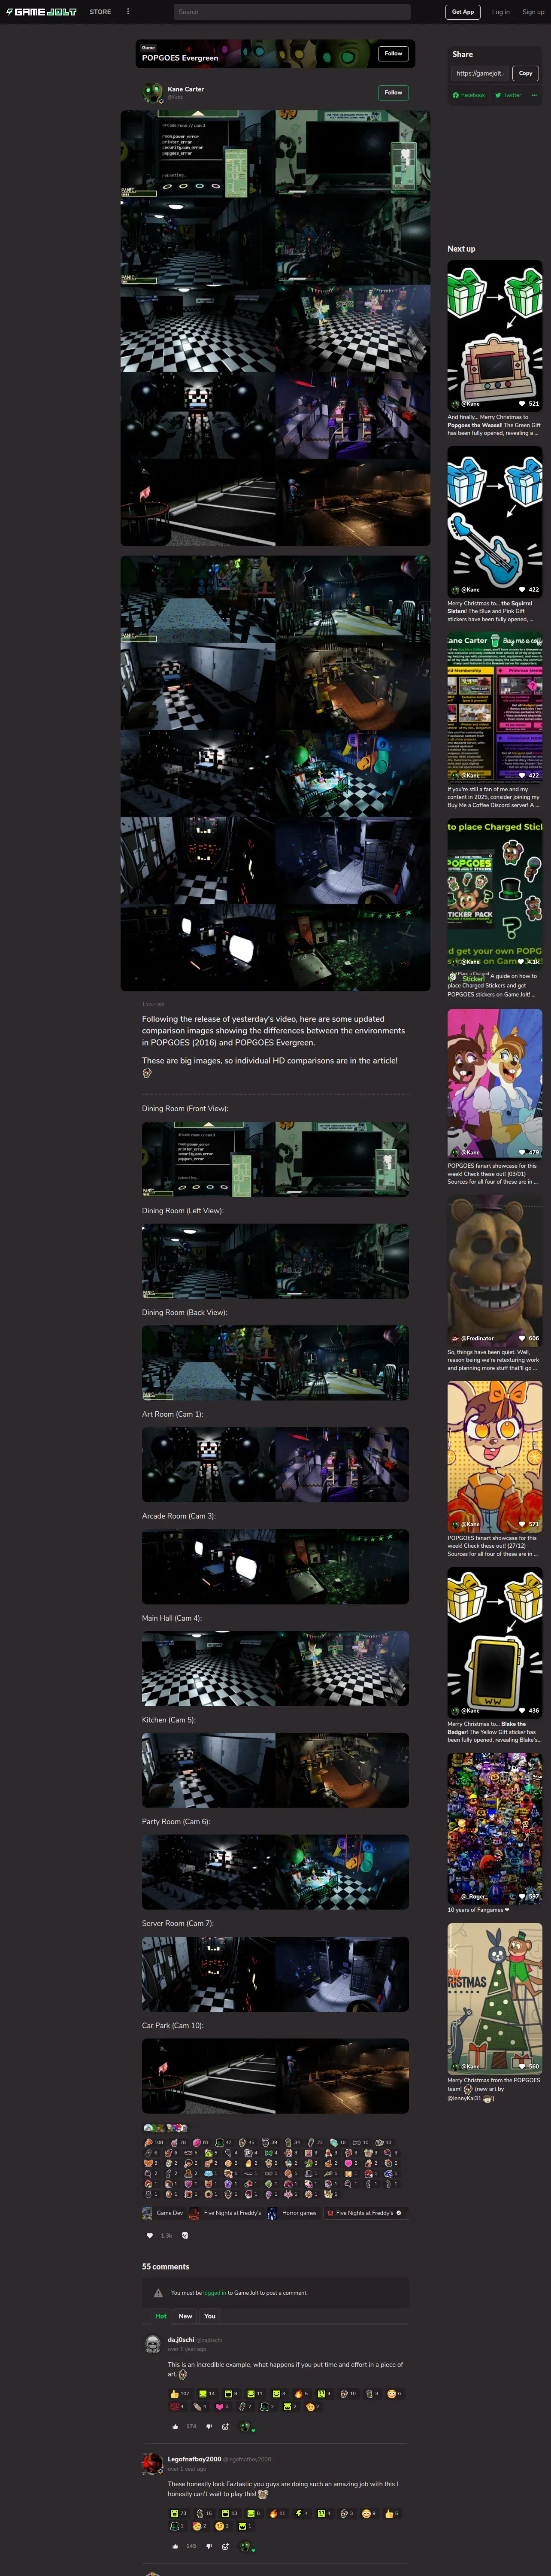This screenshot has width=551, height=2576.
Task: Share the post on Facebook
Action: coord(469,95)
